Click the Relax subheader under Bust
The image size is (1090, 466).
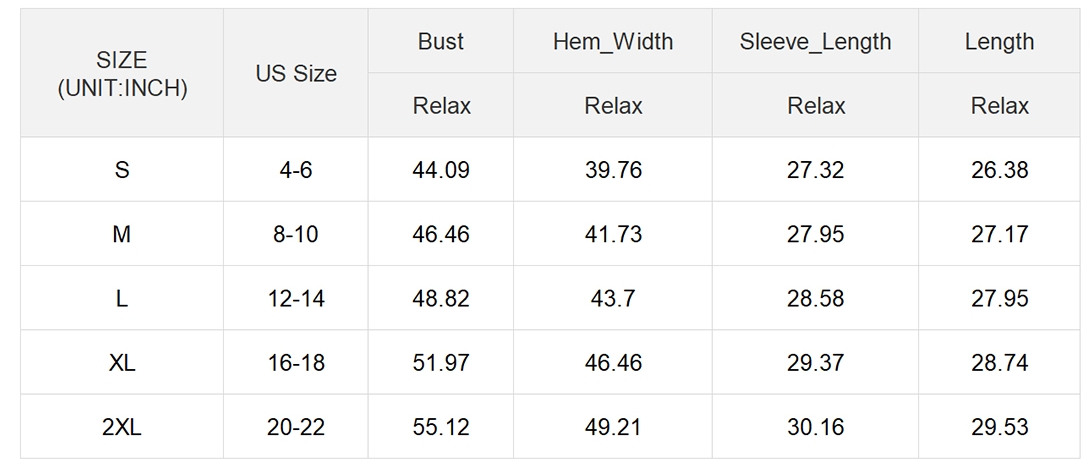point(441,105)
